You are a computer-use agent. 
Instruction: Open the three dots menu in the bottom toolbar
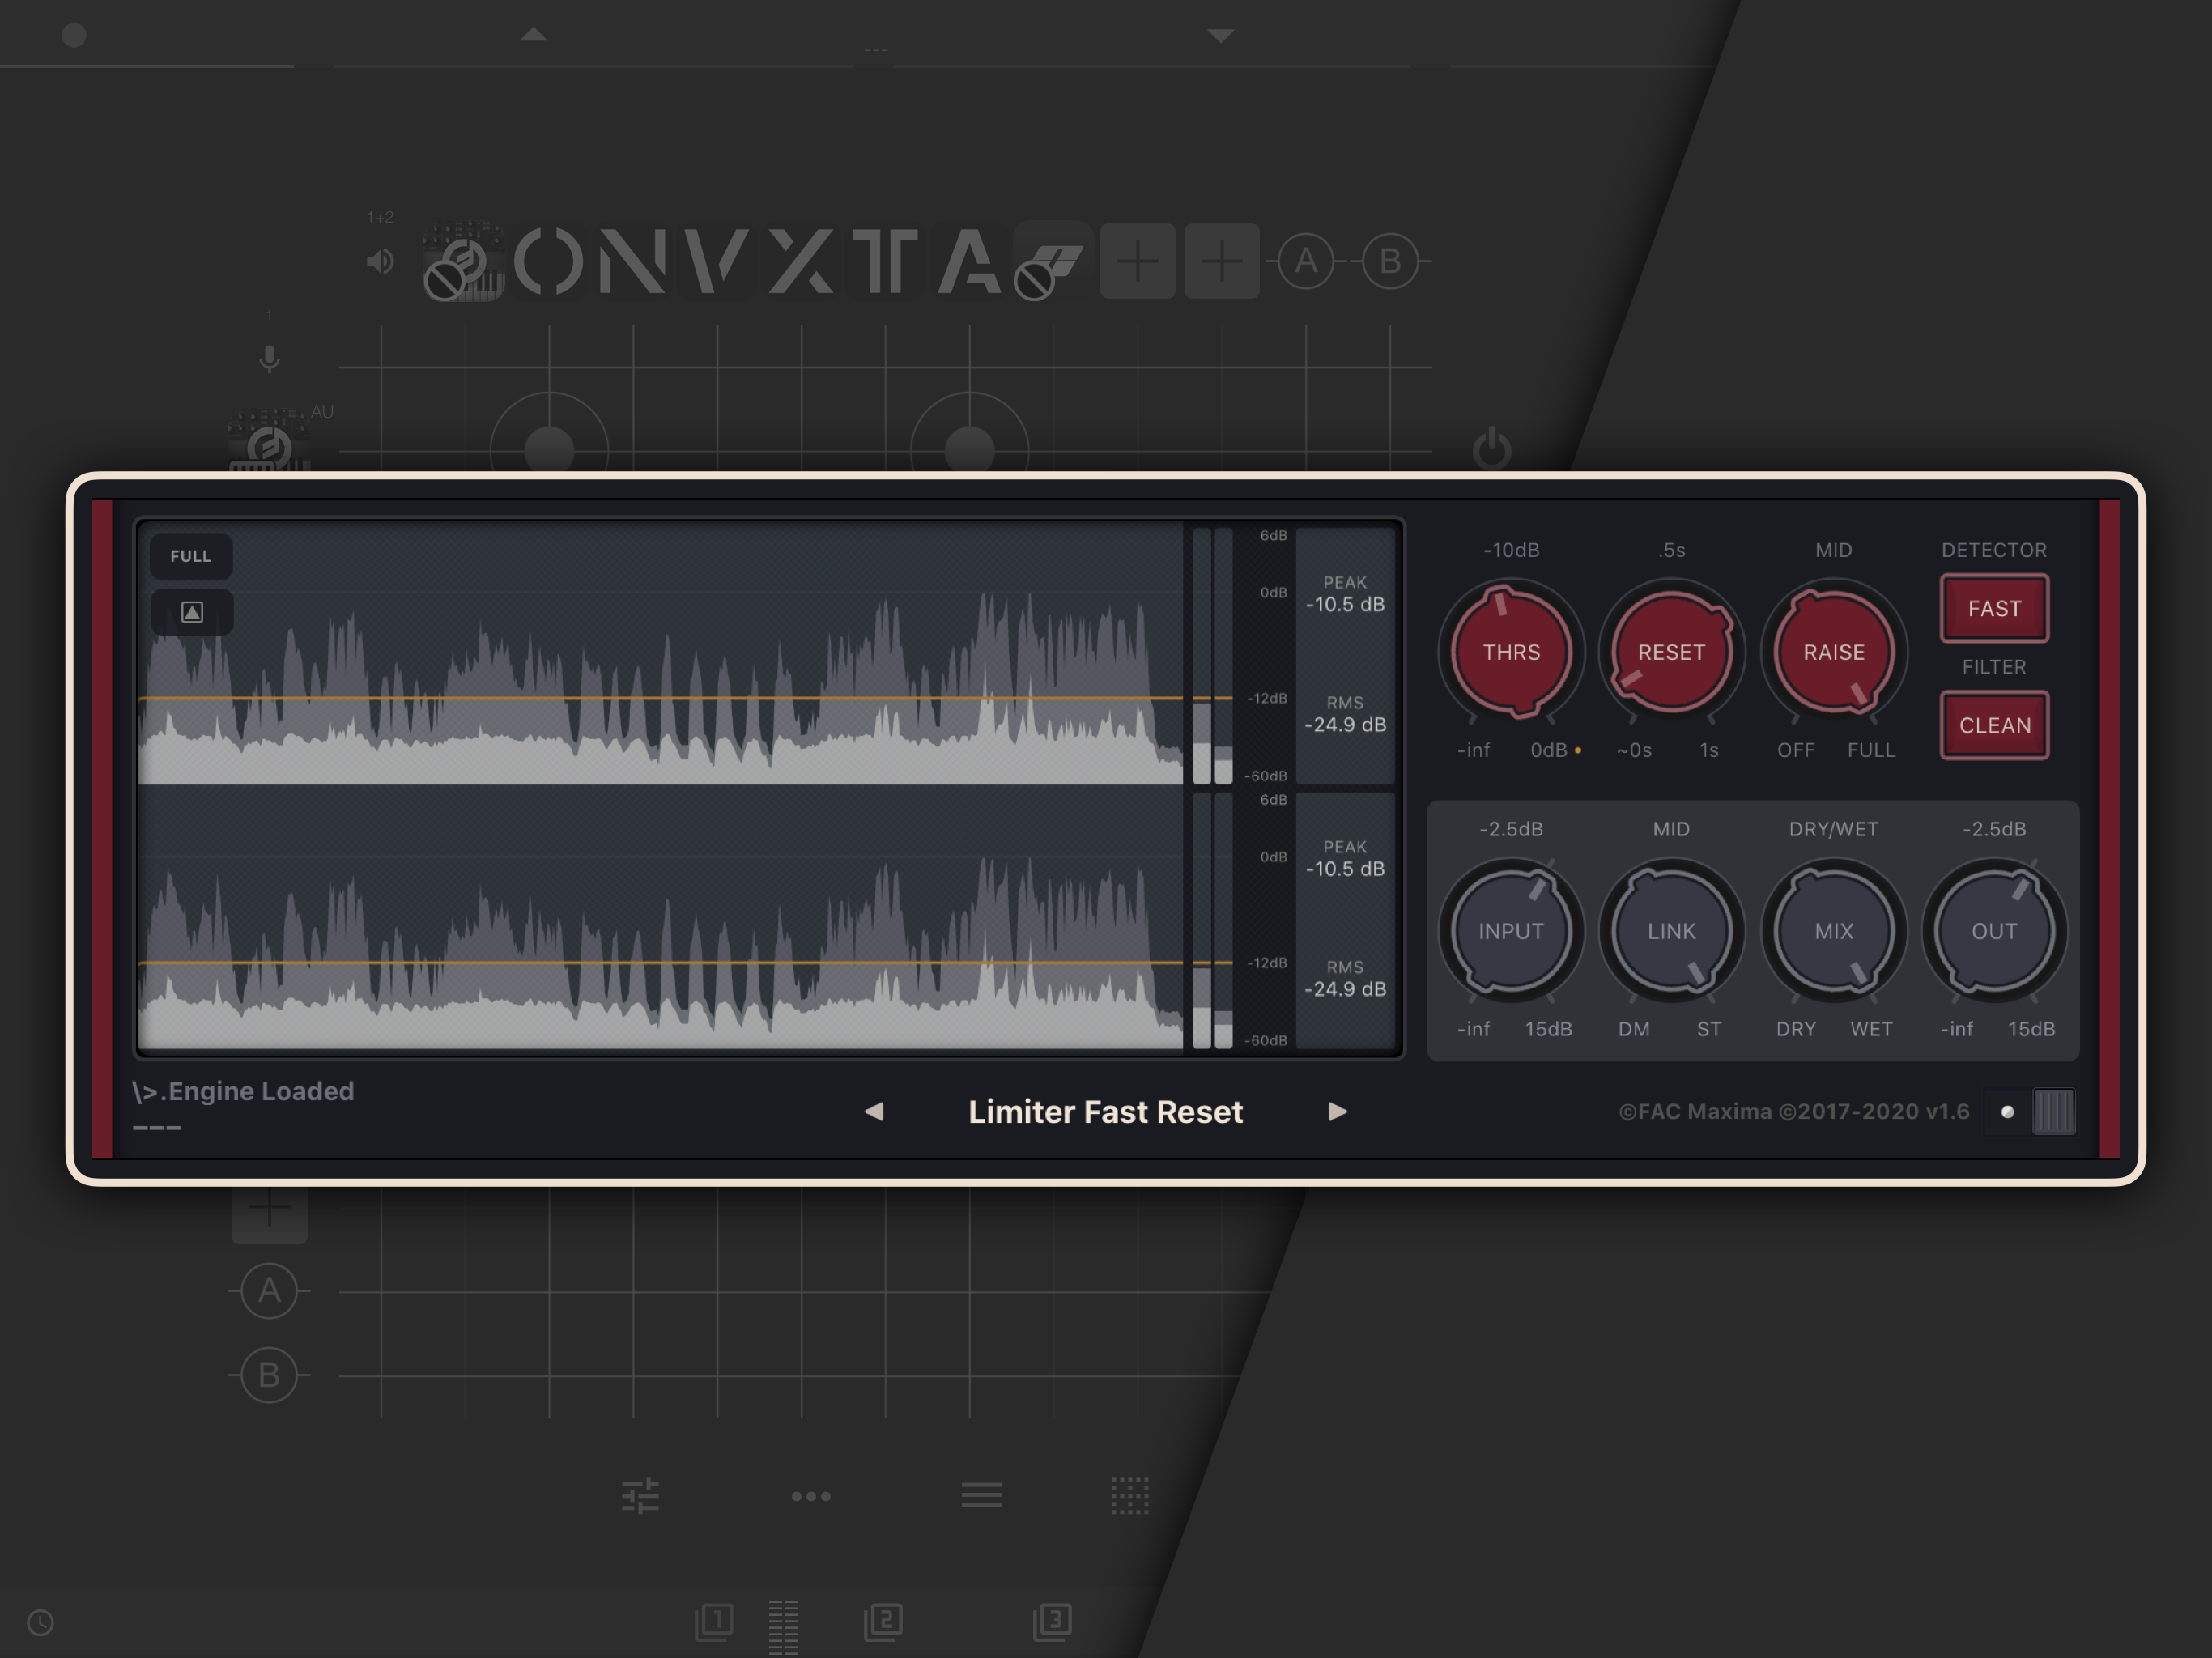click(811, 1496)
